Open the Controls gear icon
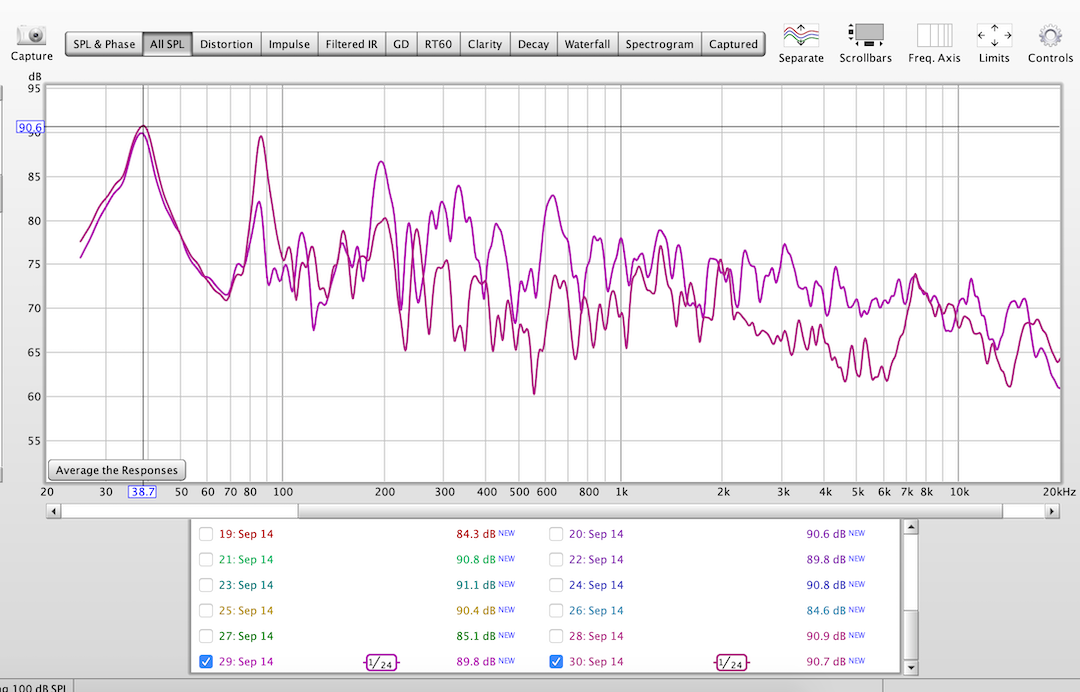This screenshot has height=692, width=1080. [x=1050, y=36]
